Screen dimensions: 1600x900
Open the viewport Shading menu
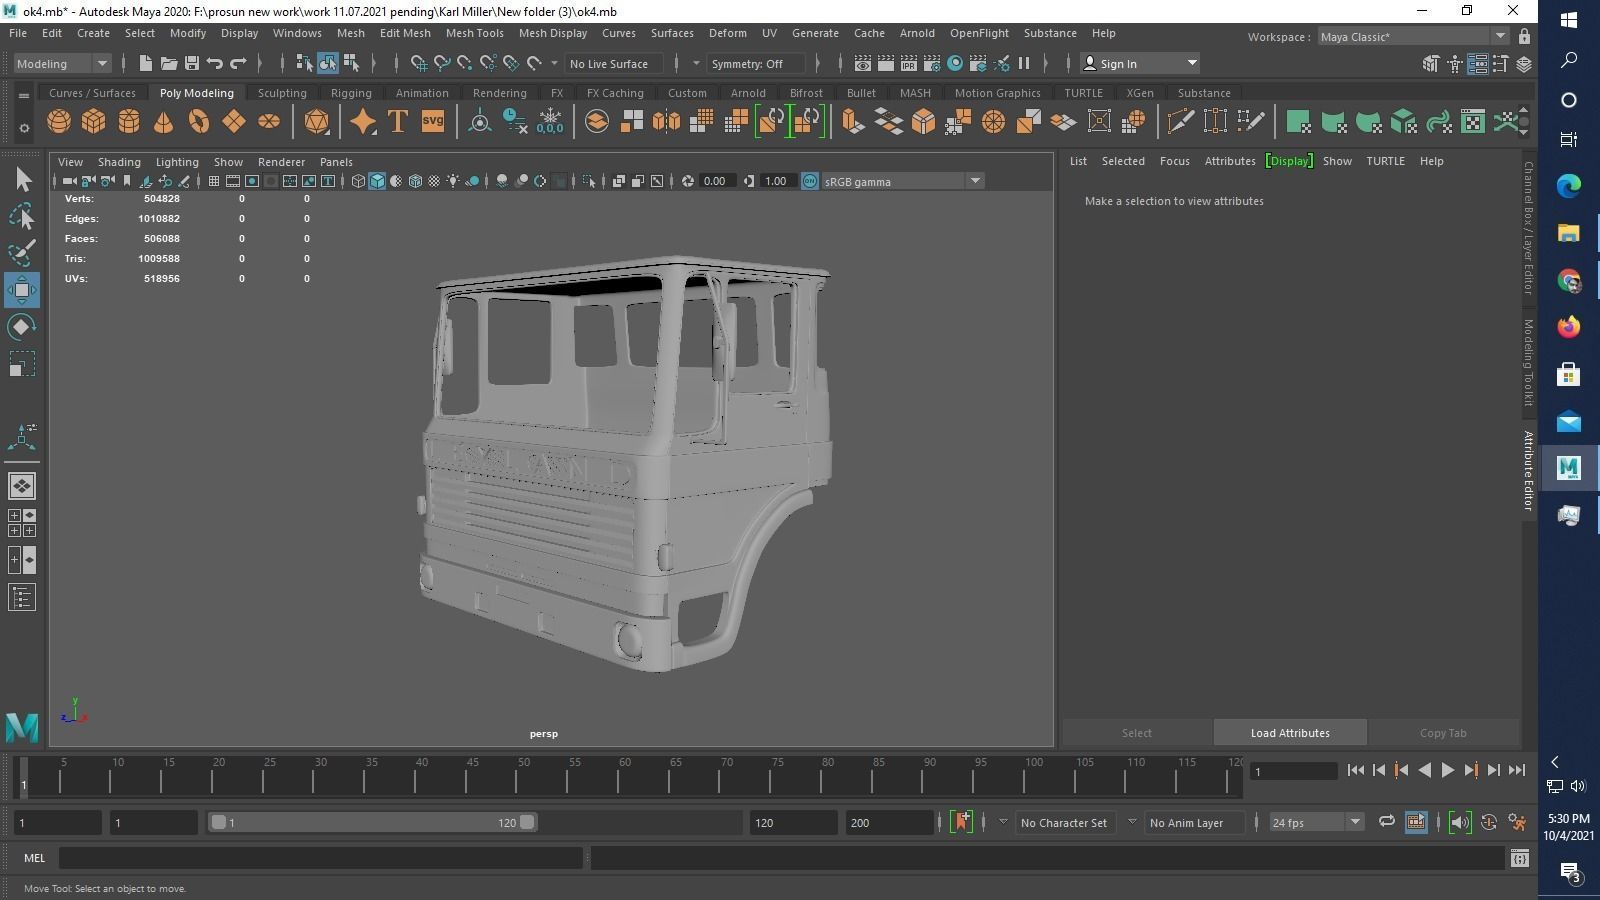click(x=119, y=162)
